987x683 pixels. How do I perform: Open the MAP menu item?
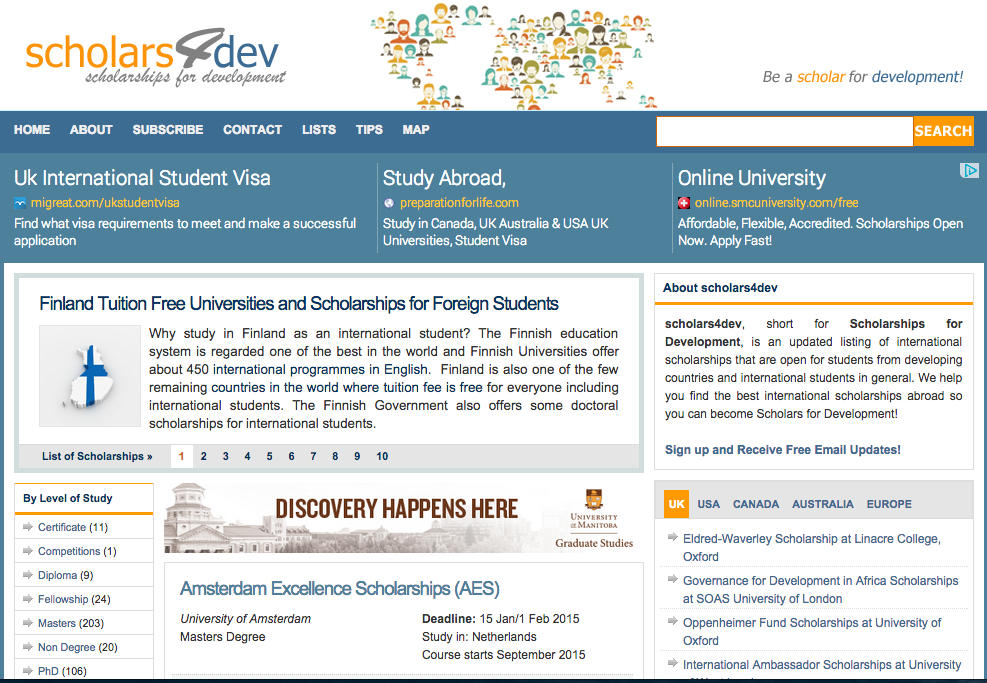coord(416,130)
